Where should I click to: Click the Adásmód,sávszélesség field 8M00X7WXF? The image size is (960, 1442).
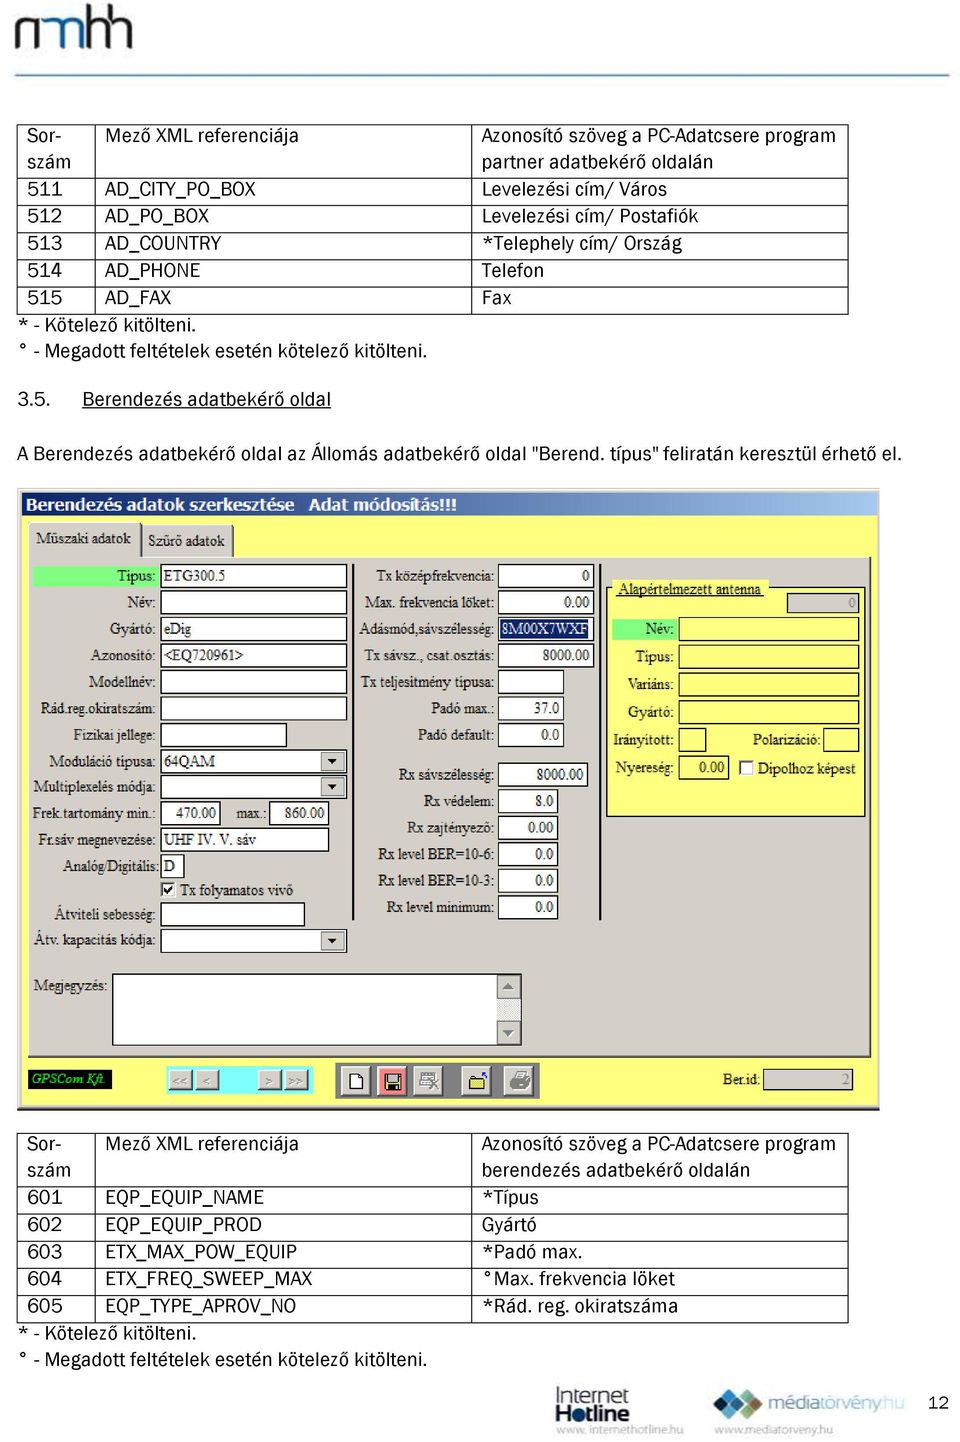[546, 629]
